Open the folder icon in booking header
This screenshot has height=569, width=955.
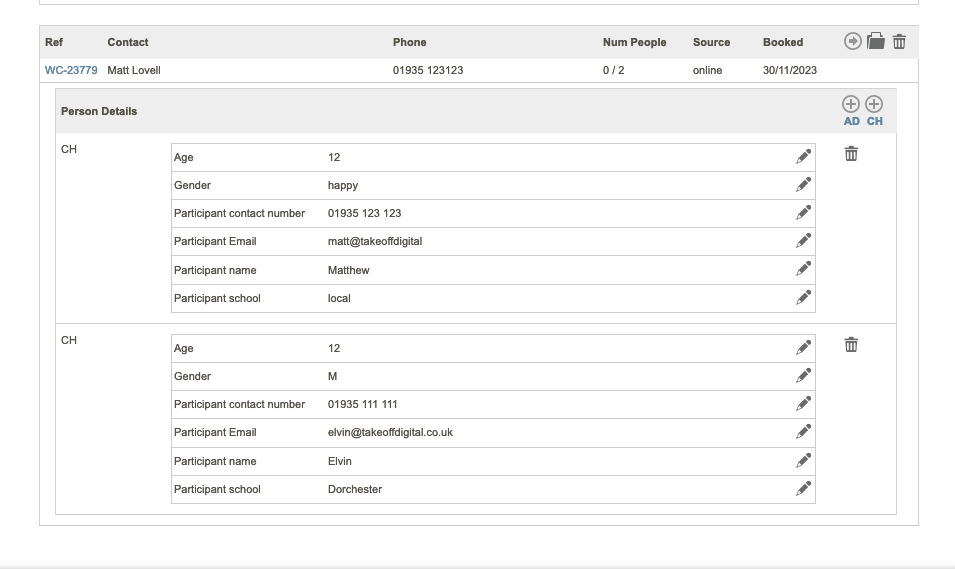[x=876, y=41]
